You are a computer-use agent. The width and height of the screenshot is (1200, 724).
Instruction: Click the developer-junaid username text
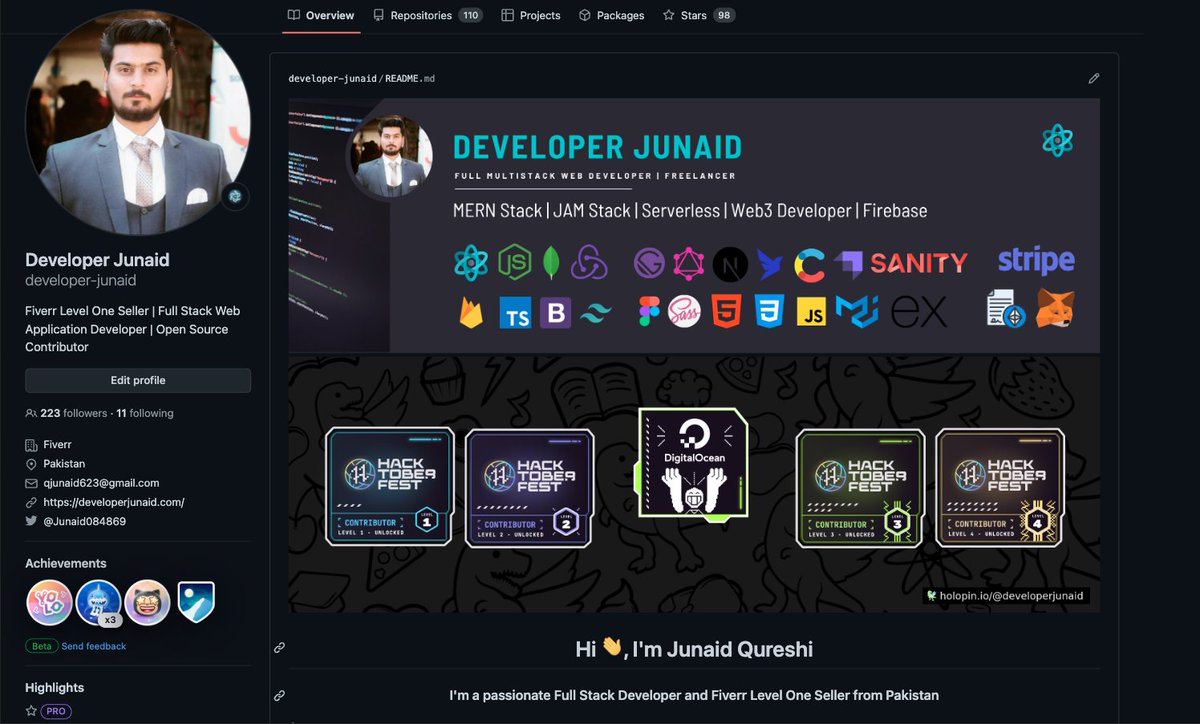(x=81, y=281)
